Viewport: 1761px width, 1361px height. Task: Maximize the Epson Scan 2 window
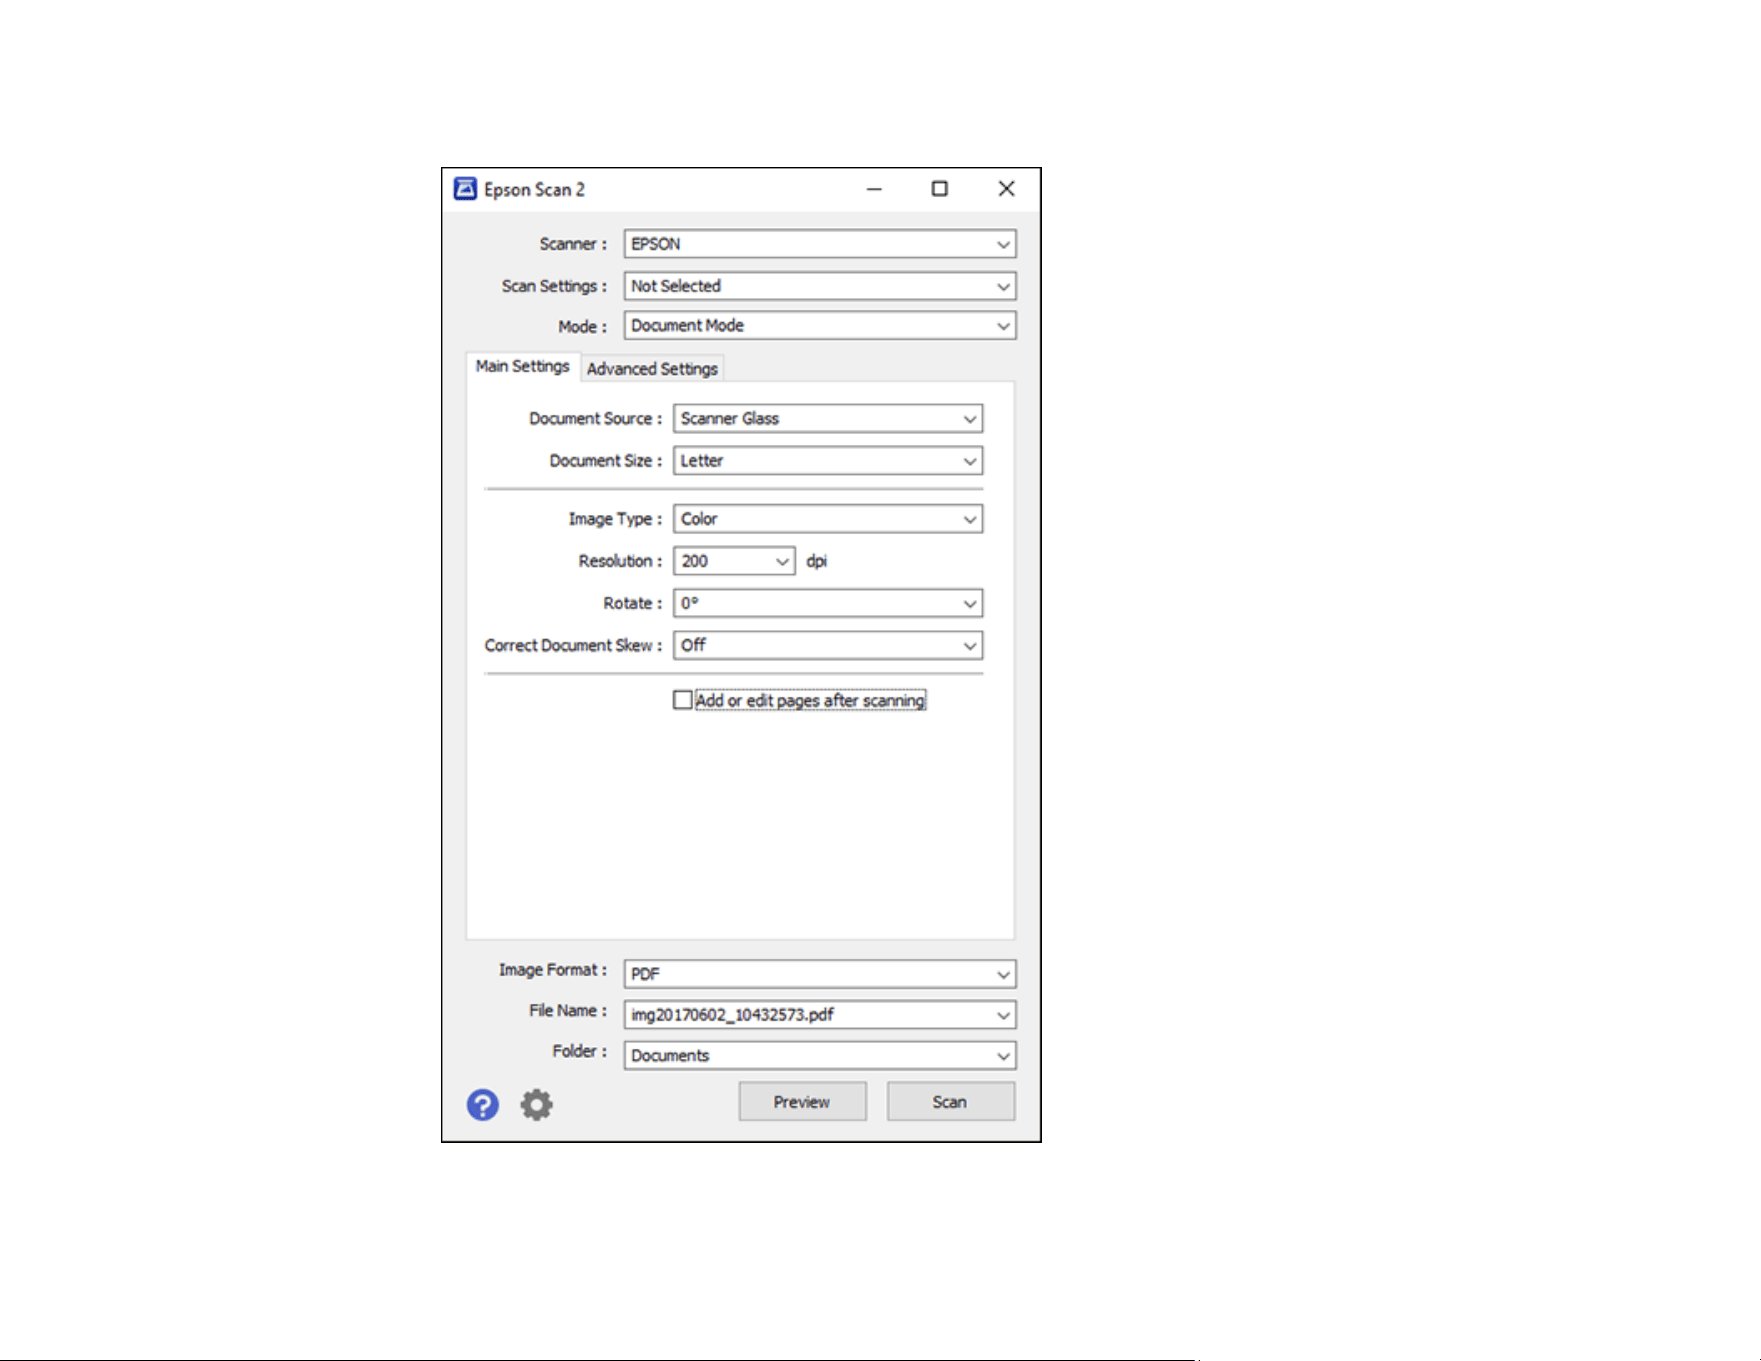coord(940,189)
